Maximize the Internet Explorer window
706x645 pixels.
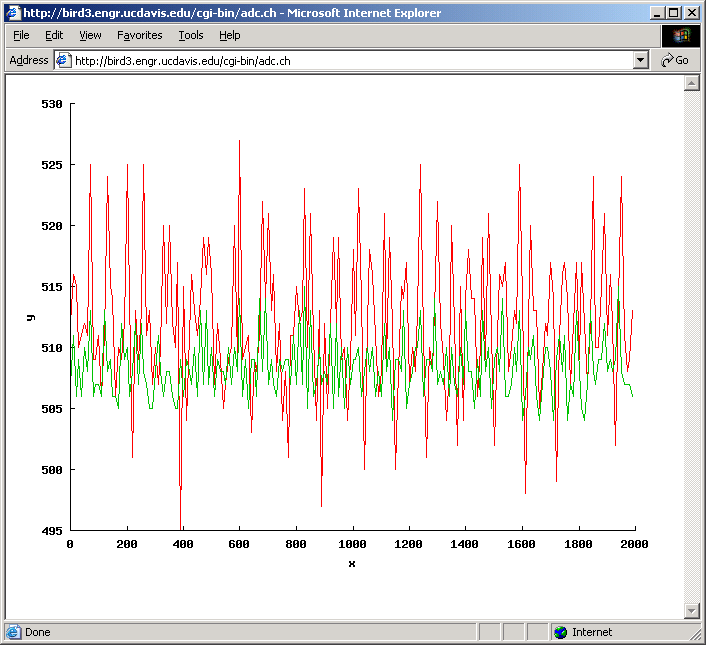pos(673,13)
